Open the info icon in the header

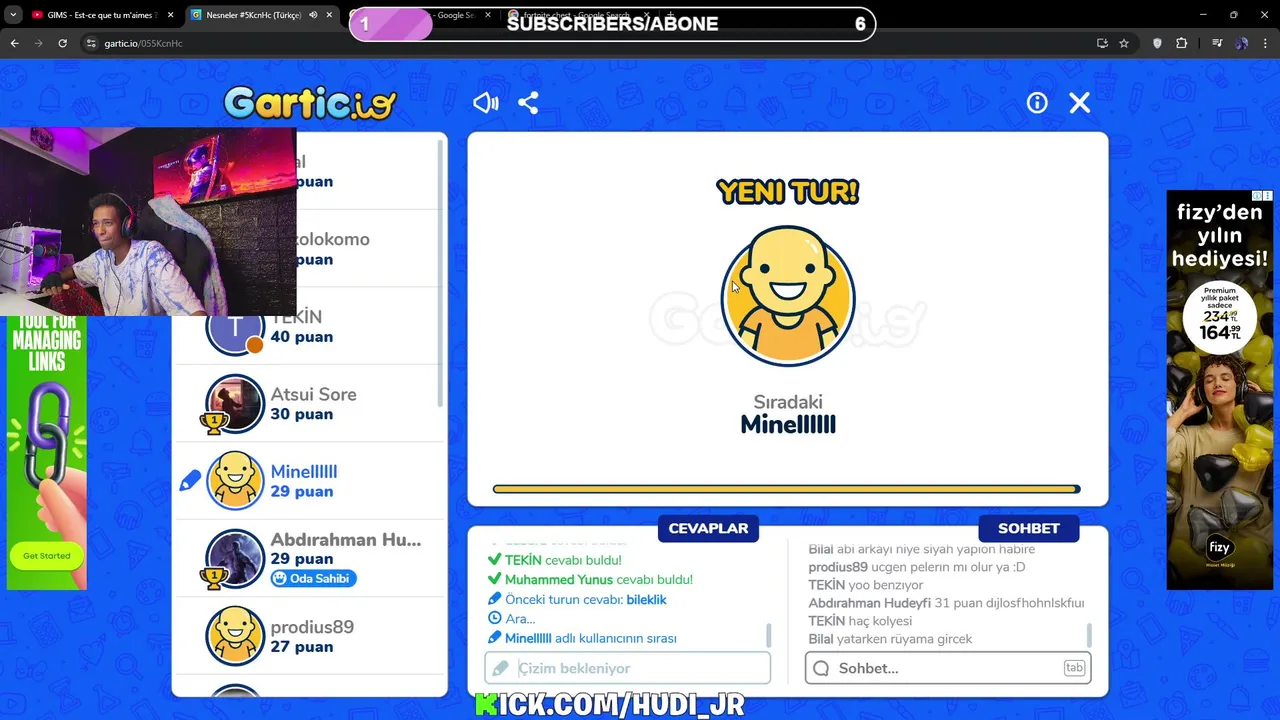[x=1037, y=103]
